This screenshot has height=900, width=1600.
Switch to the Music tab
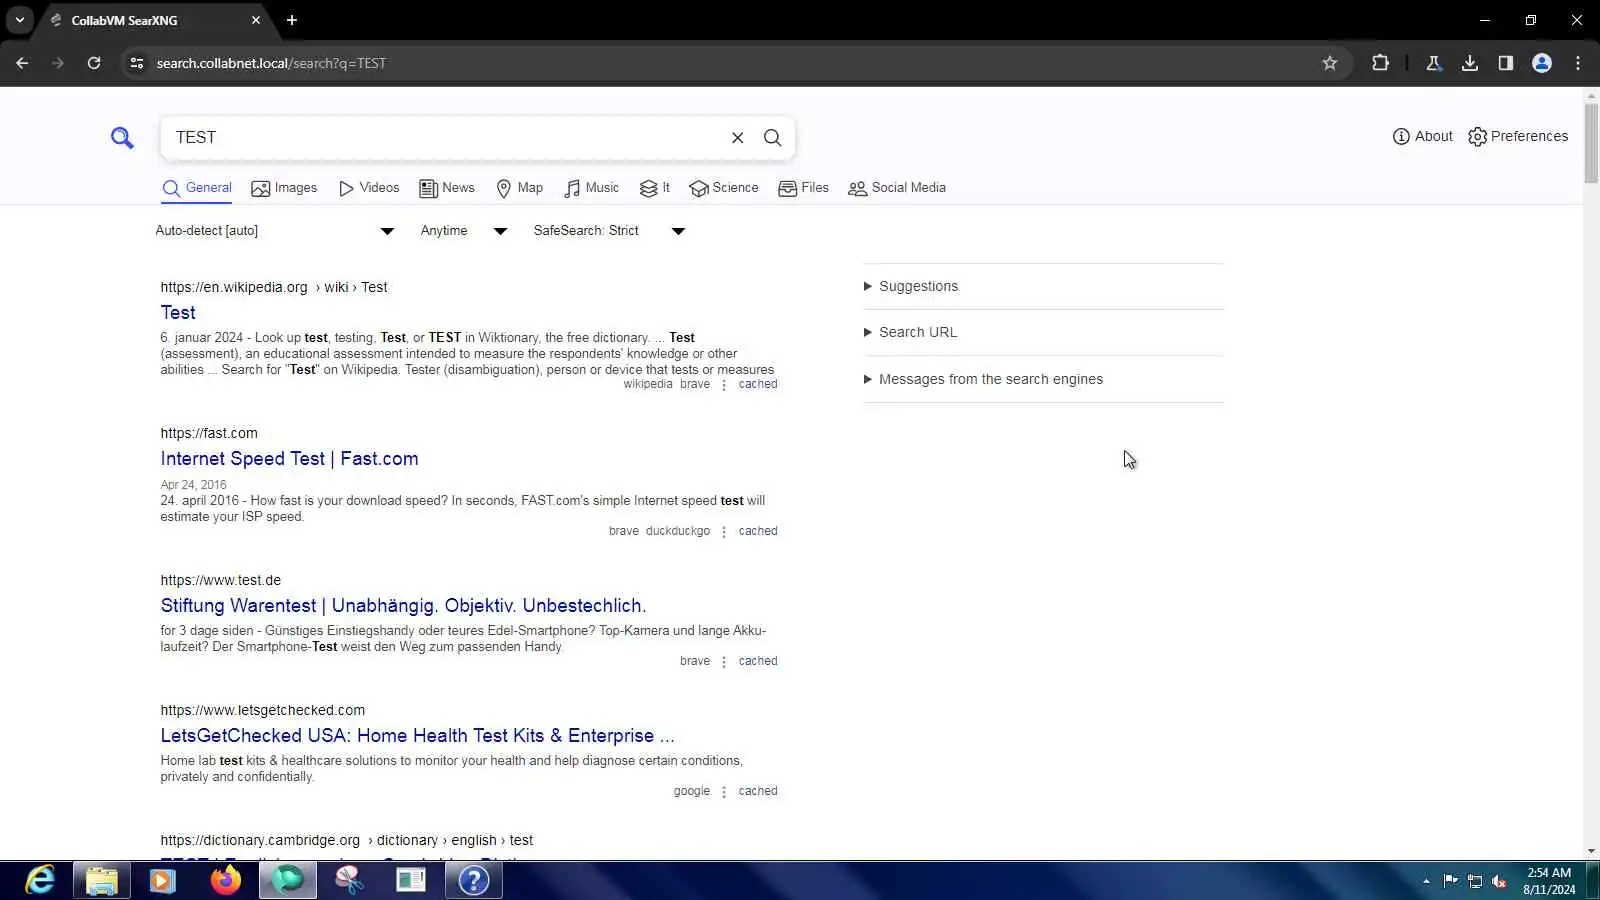point(592,188)
